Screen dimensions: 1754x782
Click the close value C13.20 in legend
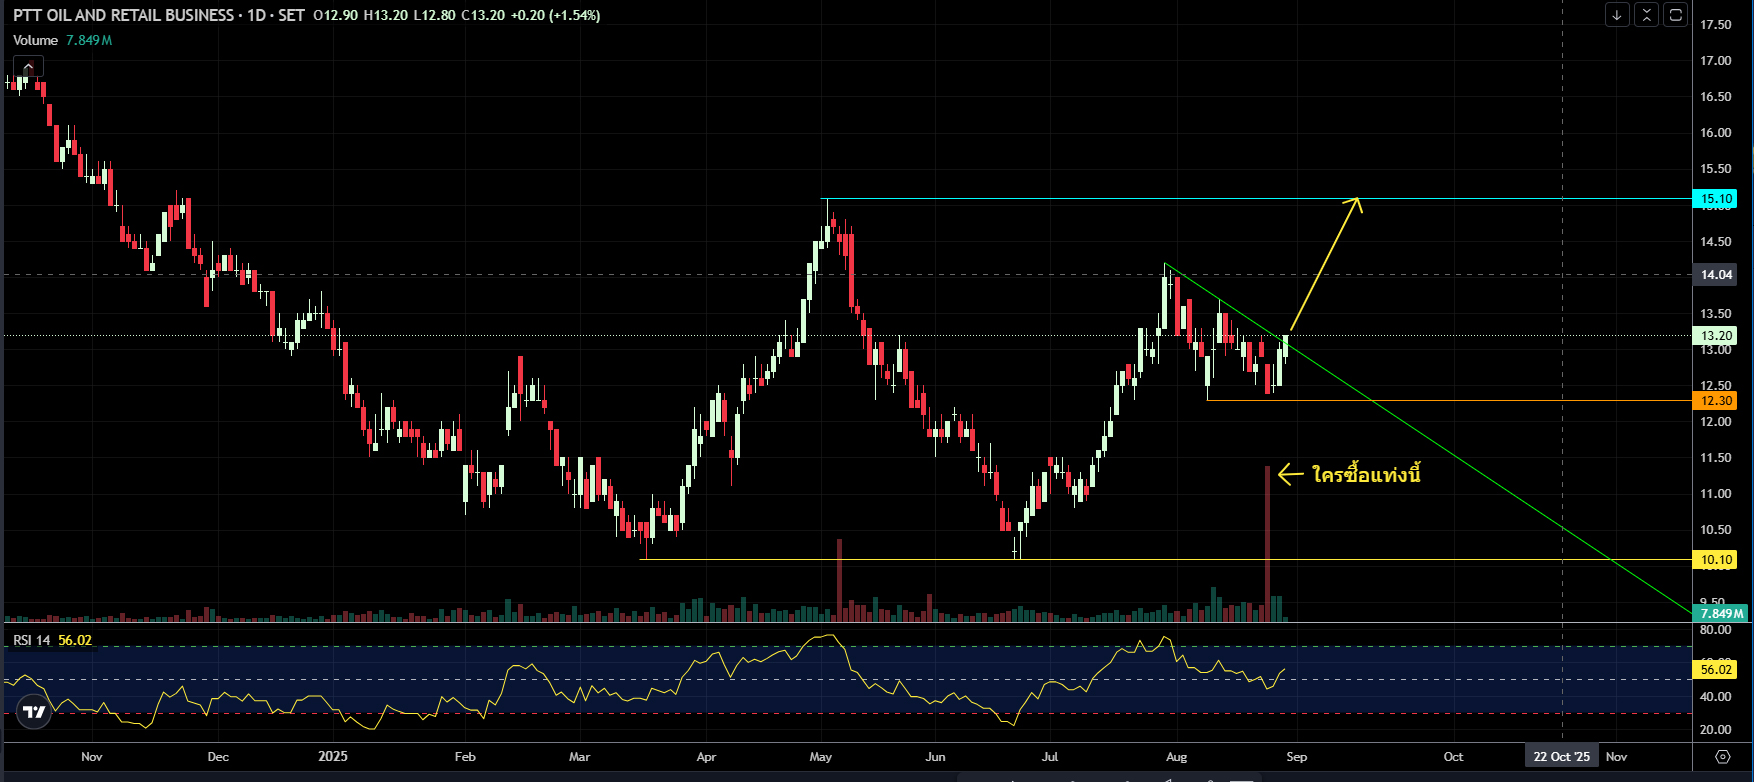(x=484, y=15)
